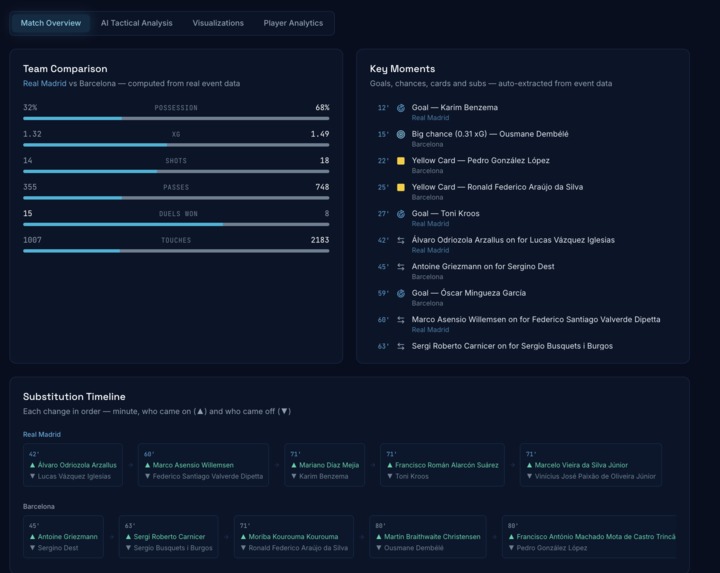Click yellow card icon for Pedro González López

tap(401, 161)
